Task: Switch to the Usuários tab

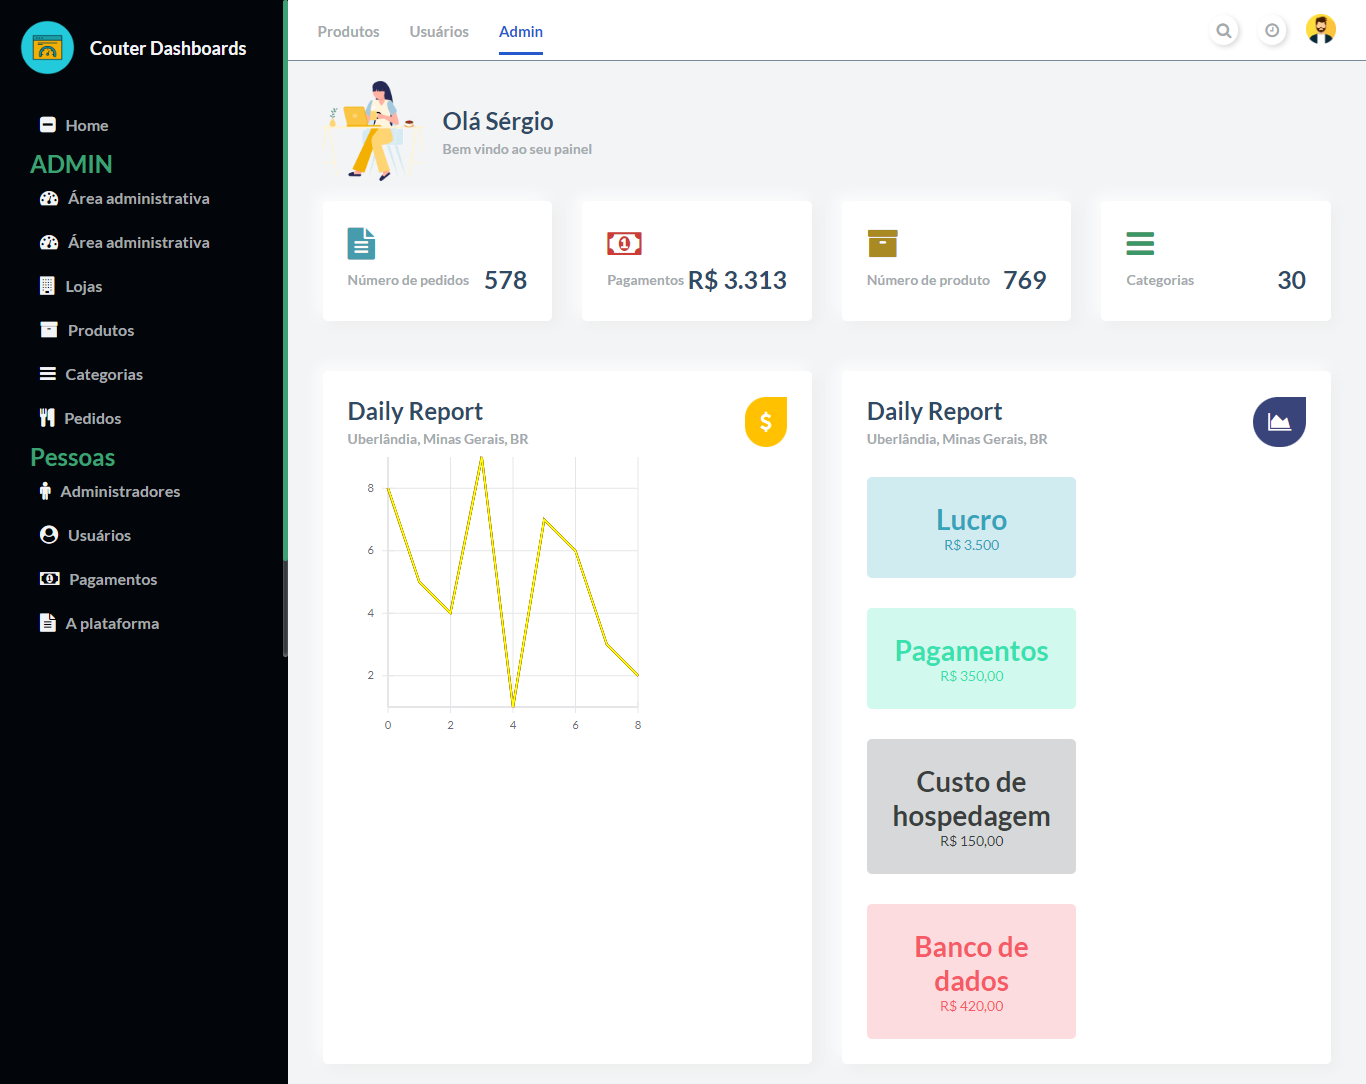Action: pos(439,31)
